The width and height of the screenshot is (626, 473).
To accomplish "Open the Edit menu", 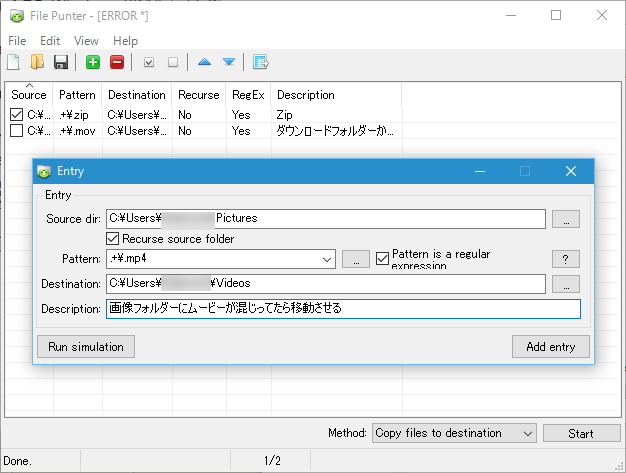I will tap(50, 41).
